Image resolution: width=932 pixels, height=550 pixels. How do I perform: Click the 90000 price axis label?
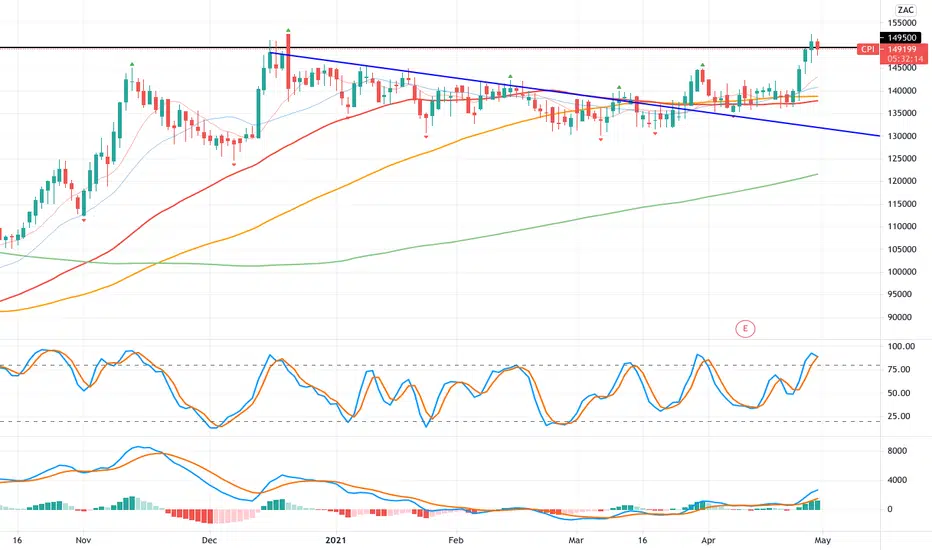coord(899,318)
